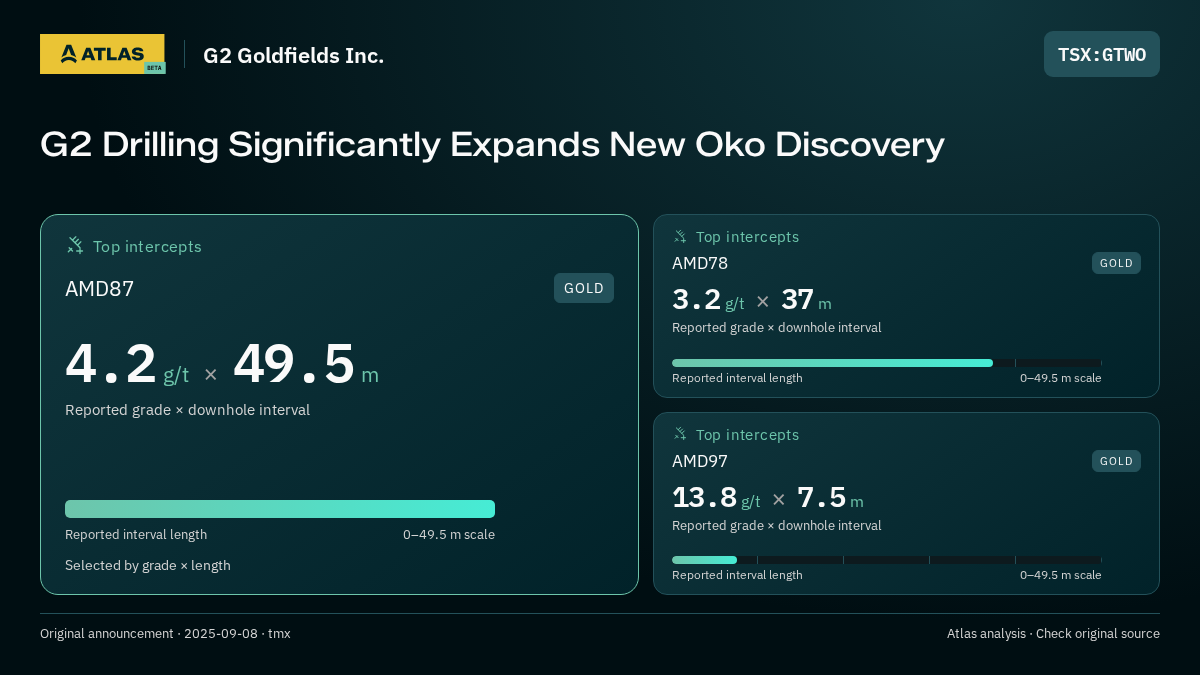1200x675 pixels.
Task: Click the 'Selected by grade × length' note
Action: click(148, 565)
